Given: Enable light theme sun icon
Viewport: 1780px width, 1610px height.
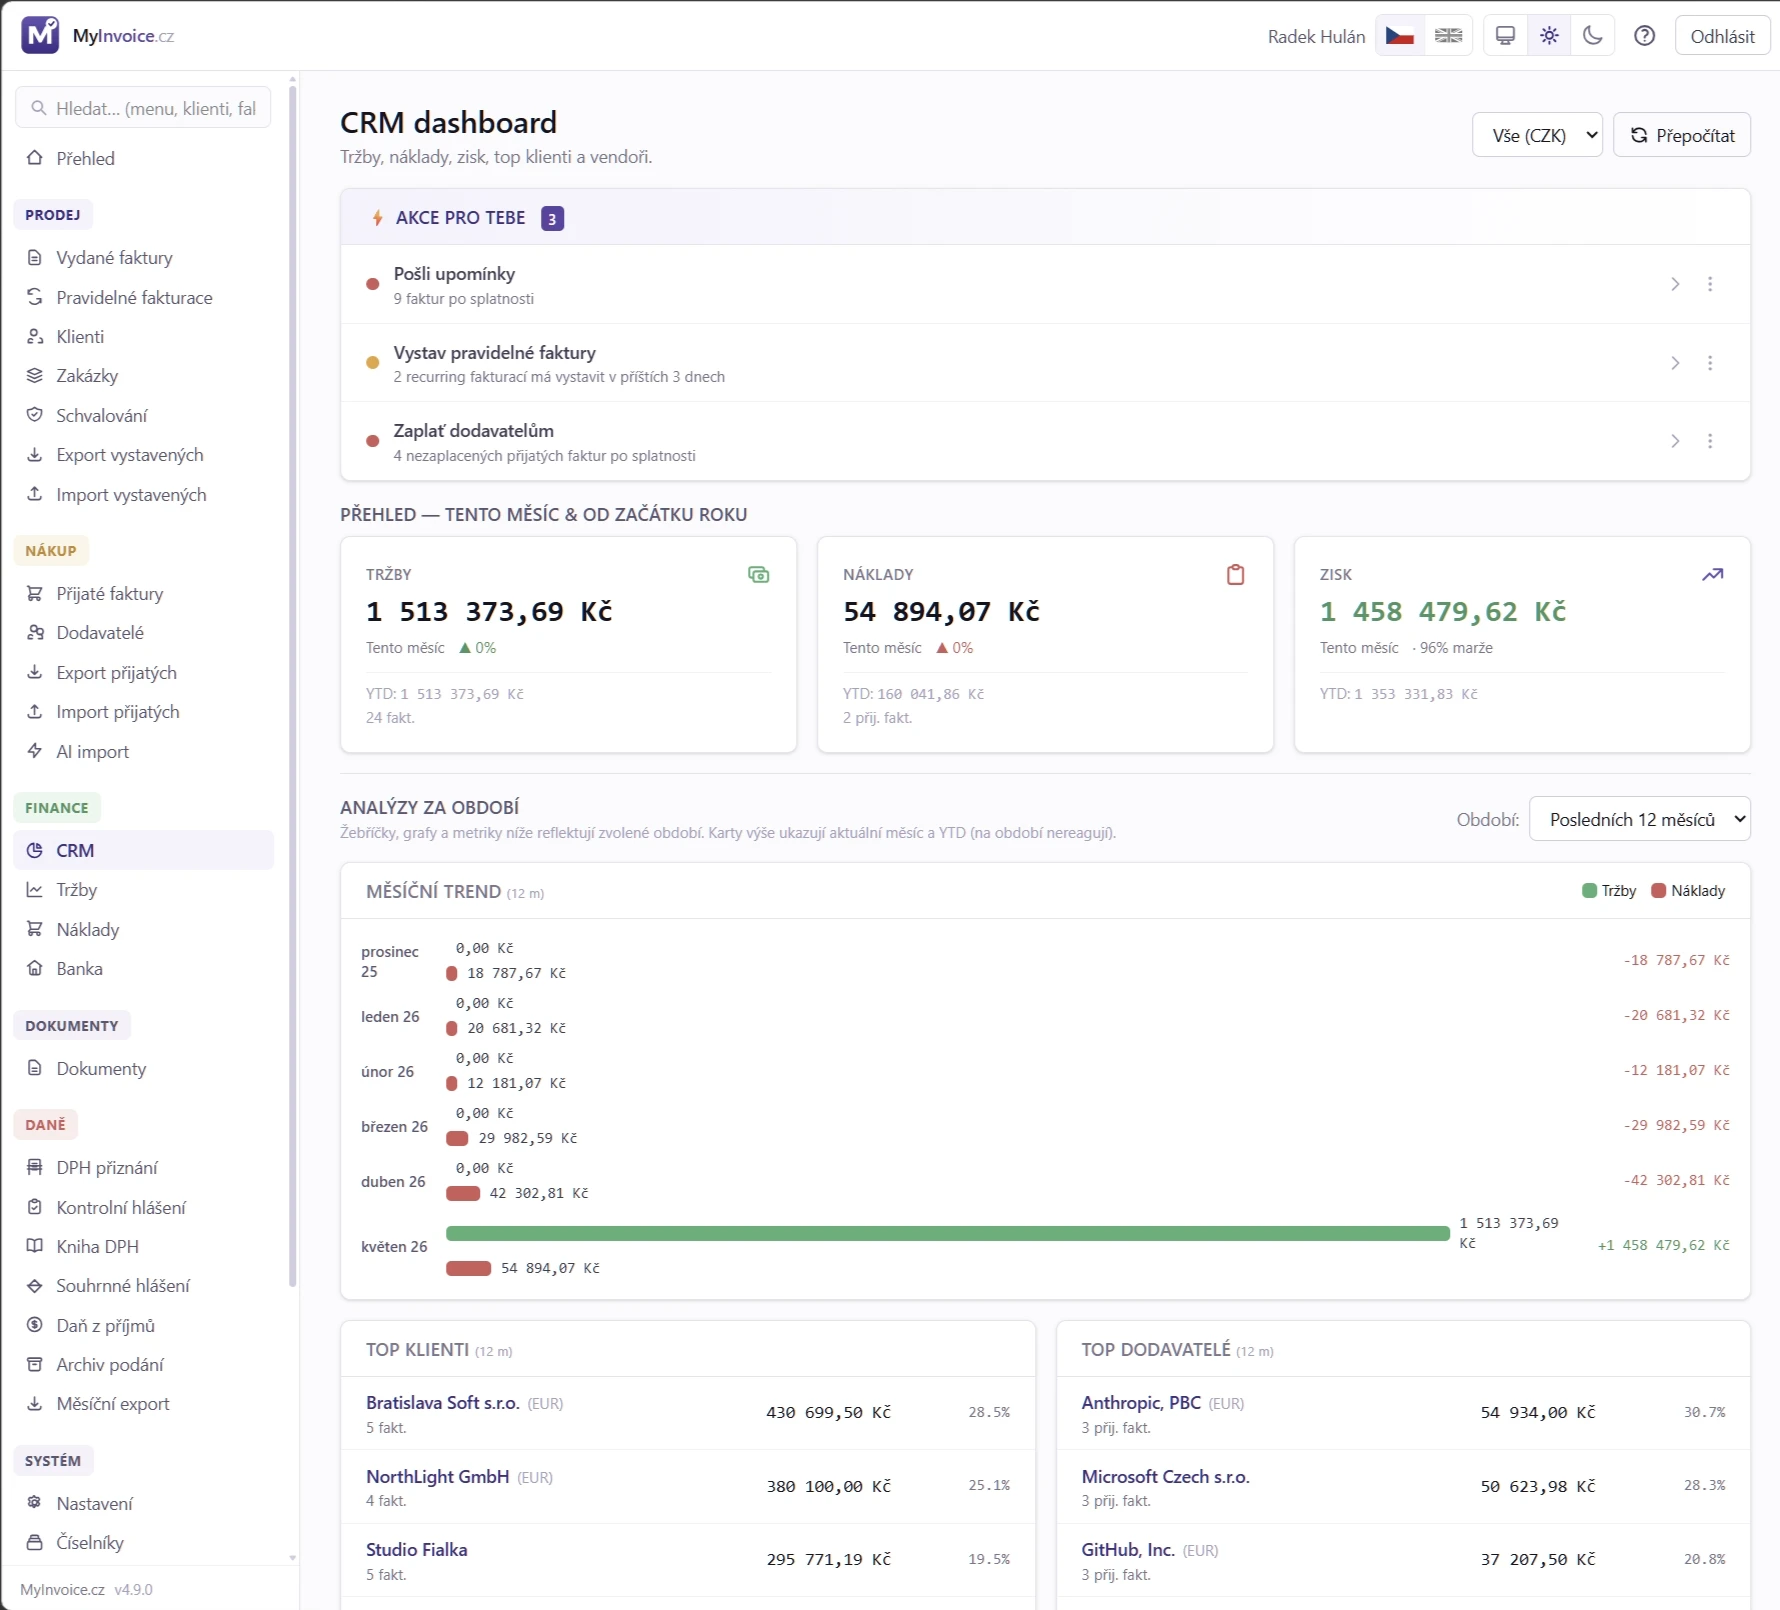Looking at the screenshot, I should pyautogui.click(x=1549, y=36).
